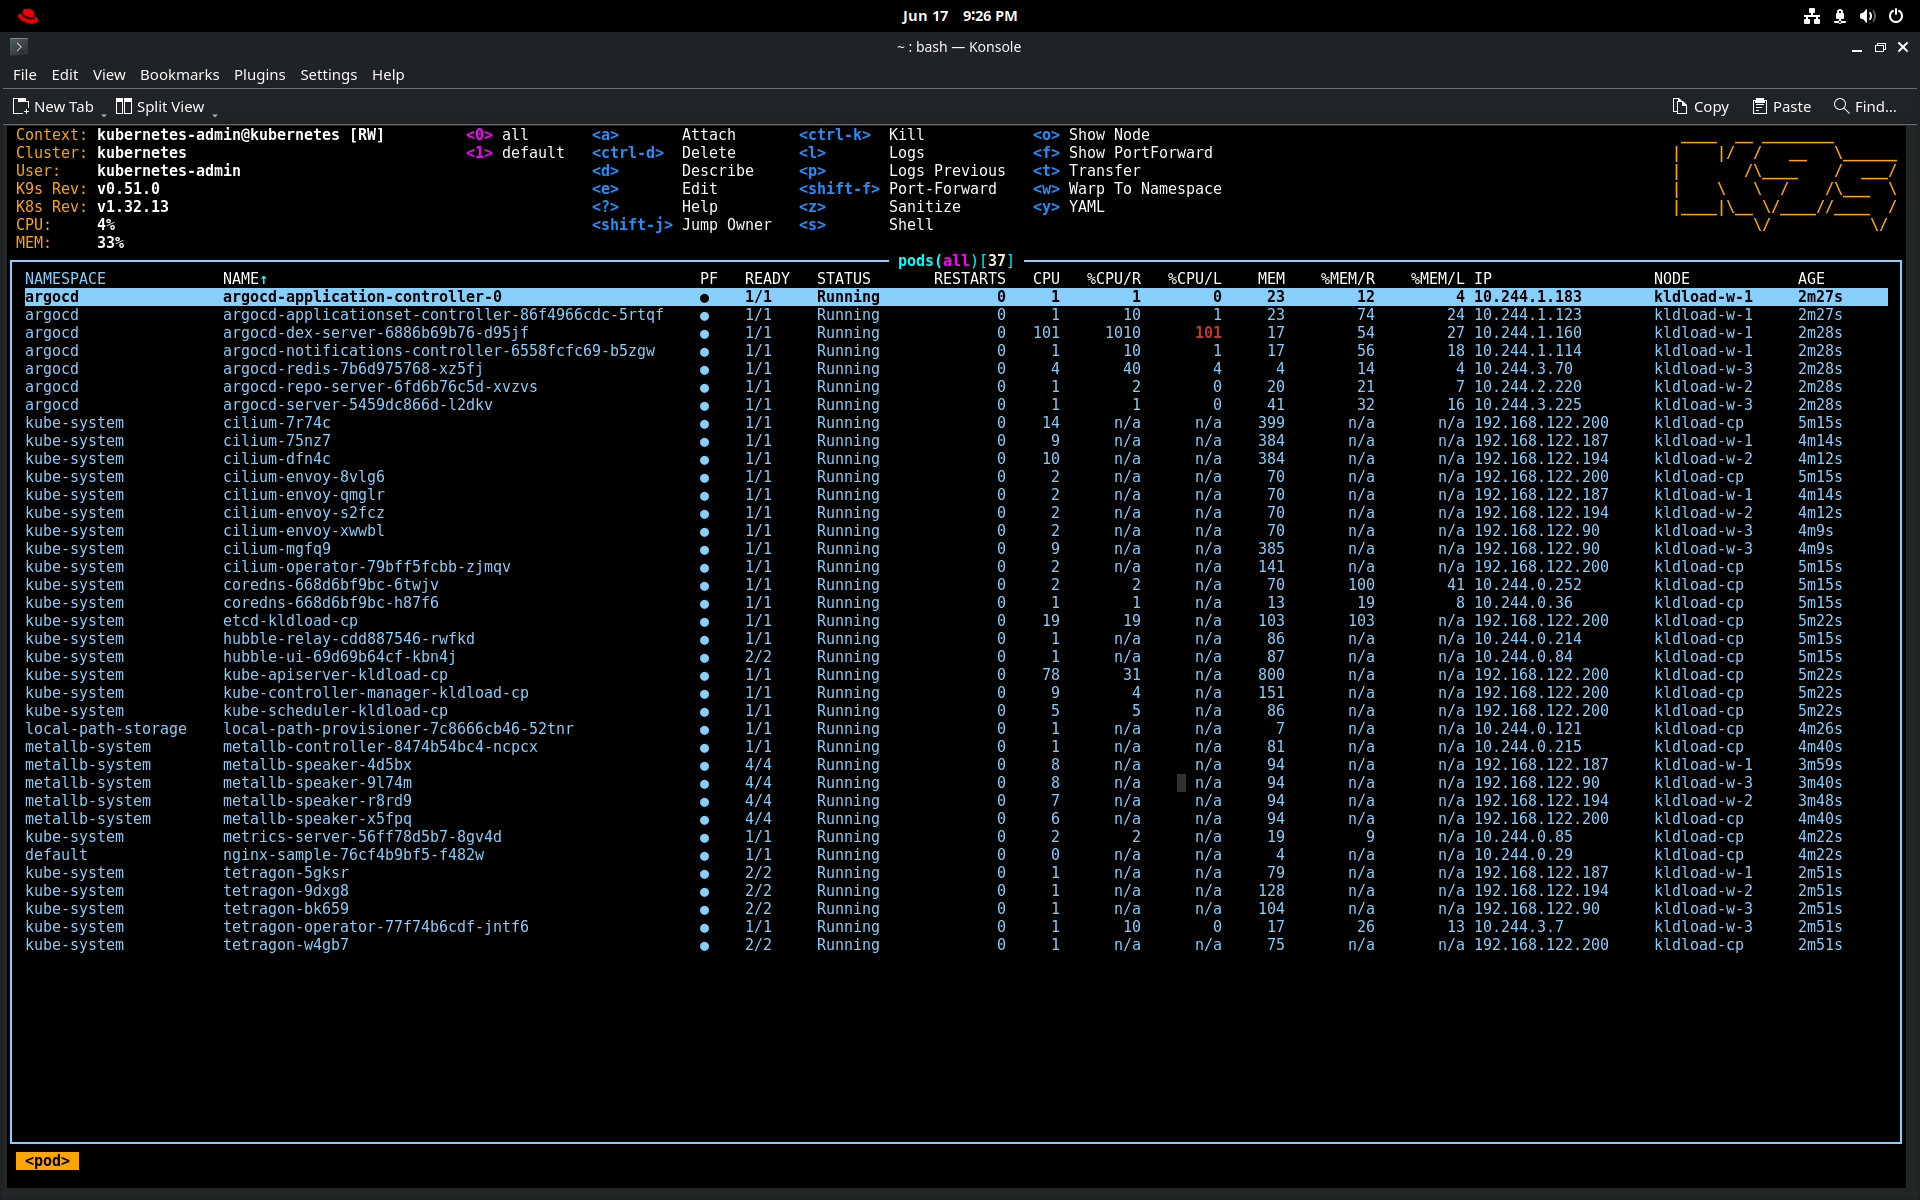Select the argocd-application-controller-0 row

(955, 297)
